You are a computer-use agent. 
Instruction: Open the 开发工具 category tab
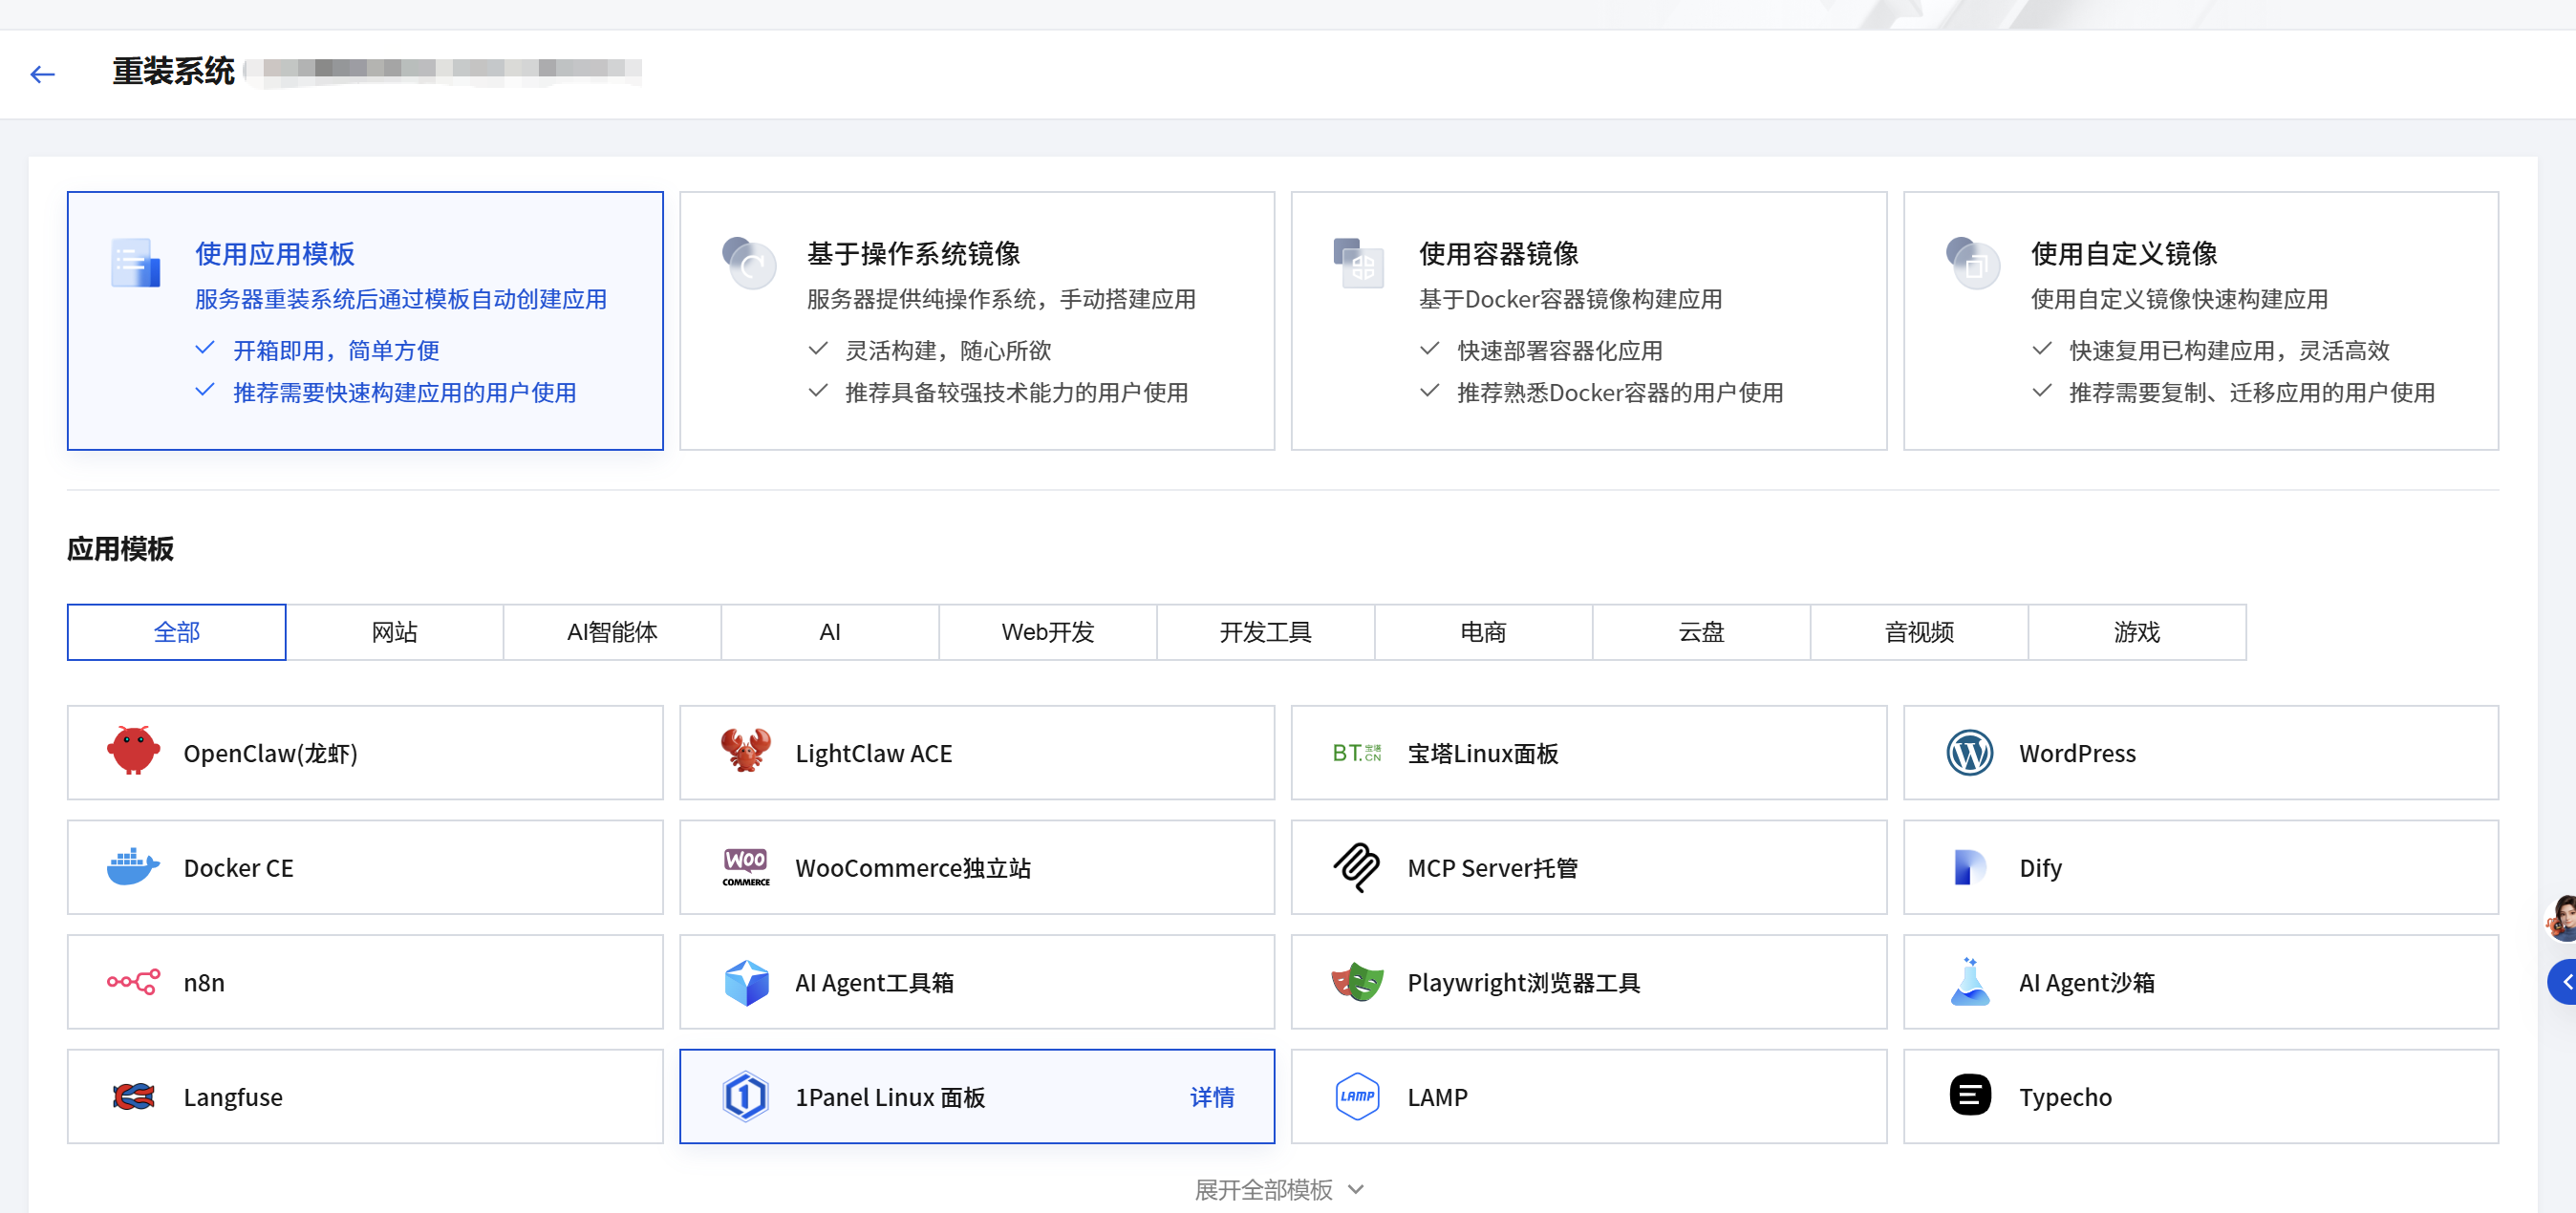[x=1265, y=632]
